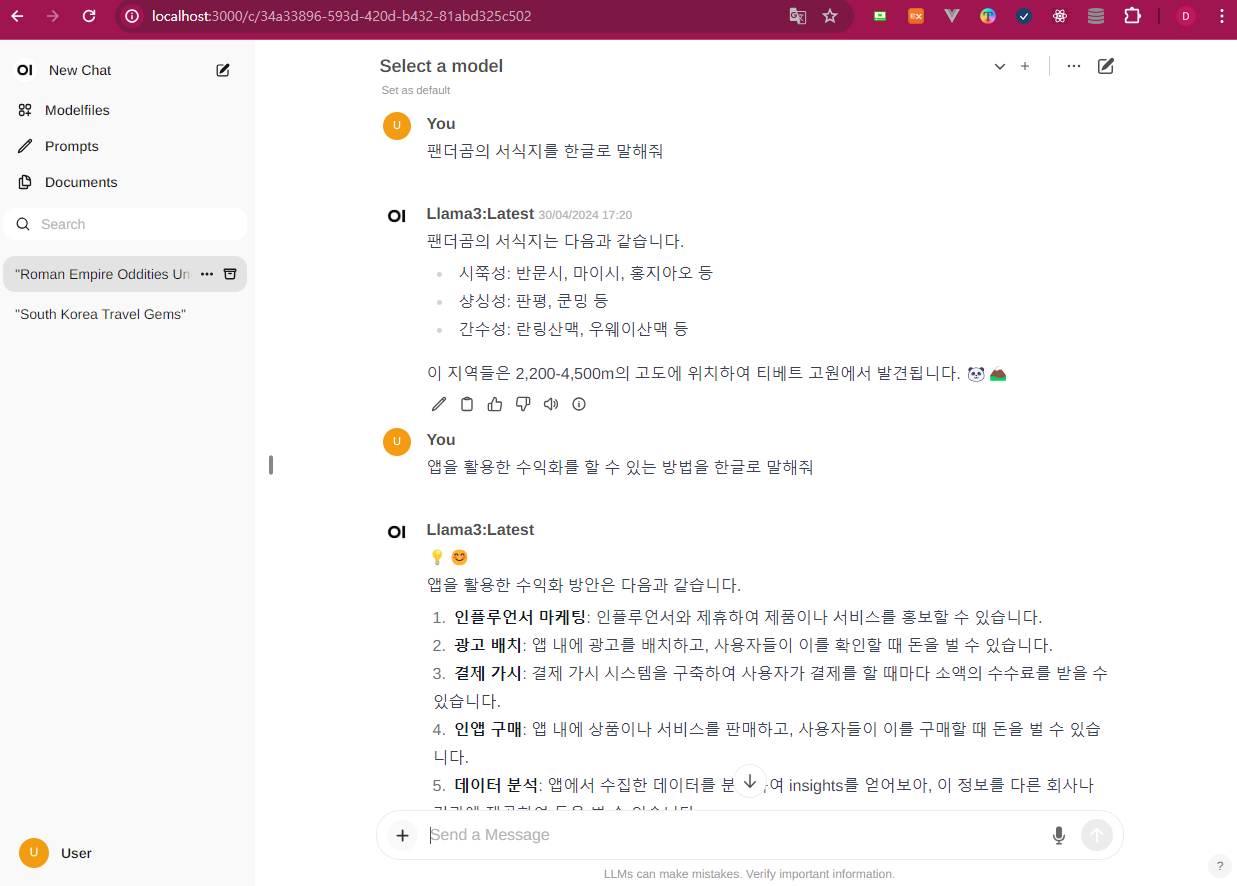Toggle sidebar with the vertical handle

pyautogui.click(x=271, y=465)
